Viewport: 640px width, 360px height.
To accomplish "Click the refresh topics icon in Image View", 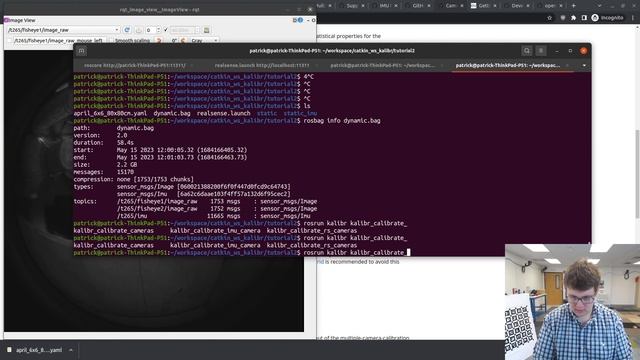I will 127,30.
